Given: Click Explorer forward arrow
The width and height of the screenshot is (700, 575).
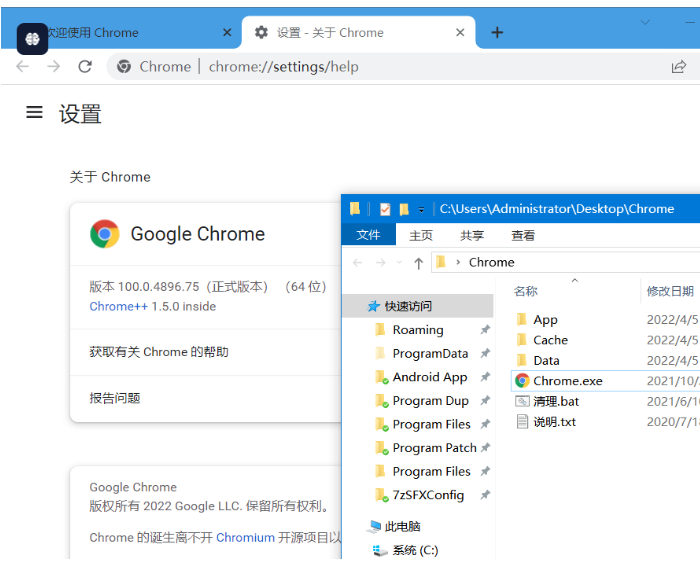Looking at the screenshot, I should click(380, 262).
